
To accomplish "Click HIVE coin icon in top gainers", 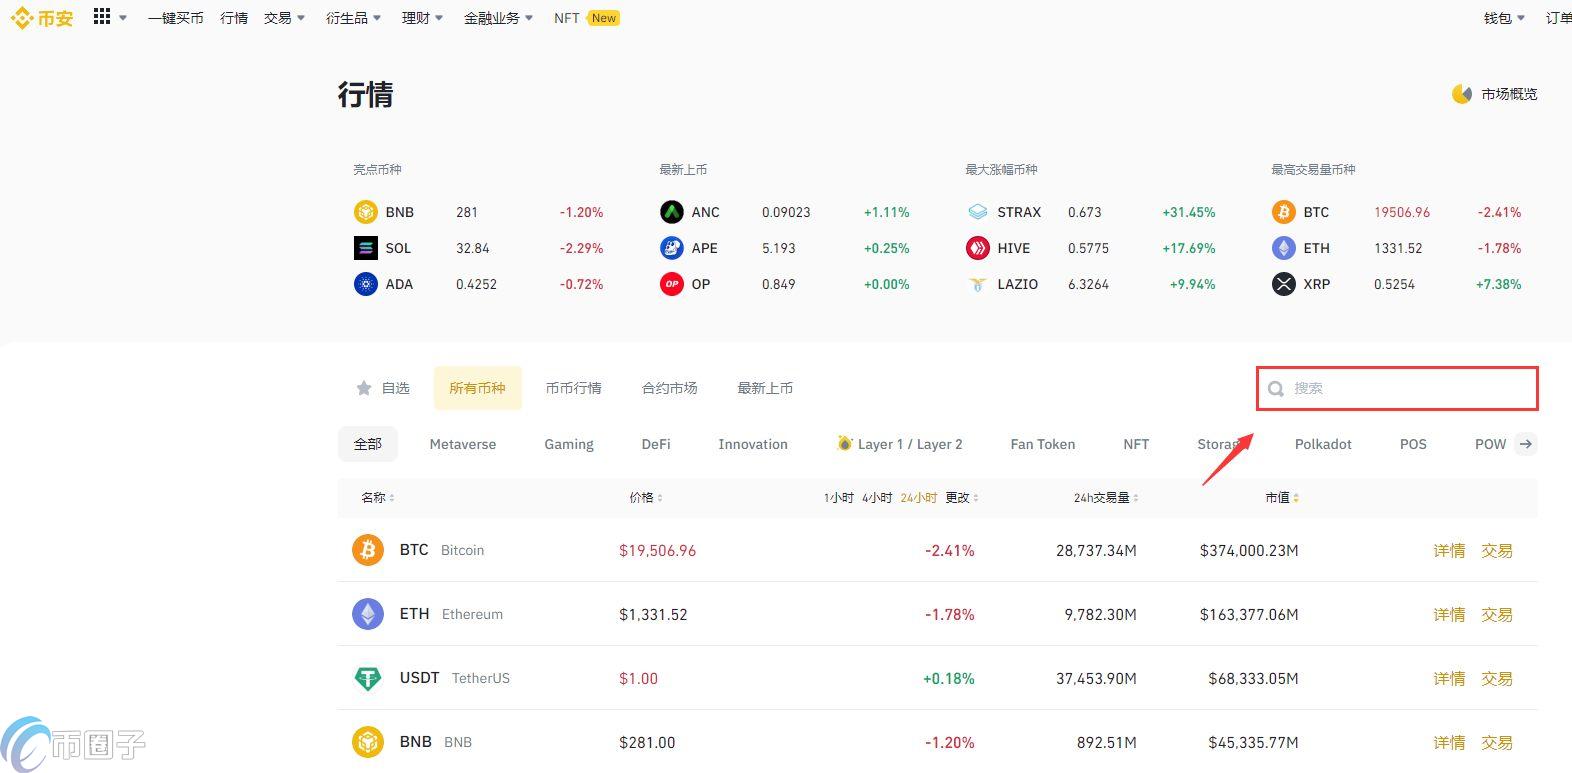I will pos(978,248).
